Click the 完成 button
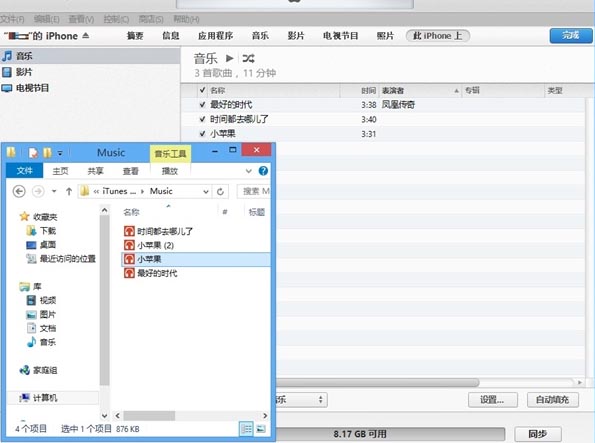The image size is (595, 443). 571,36
